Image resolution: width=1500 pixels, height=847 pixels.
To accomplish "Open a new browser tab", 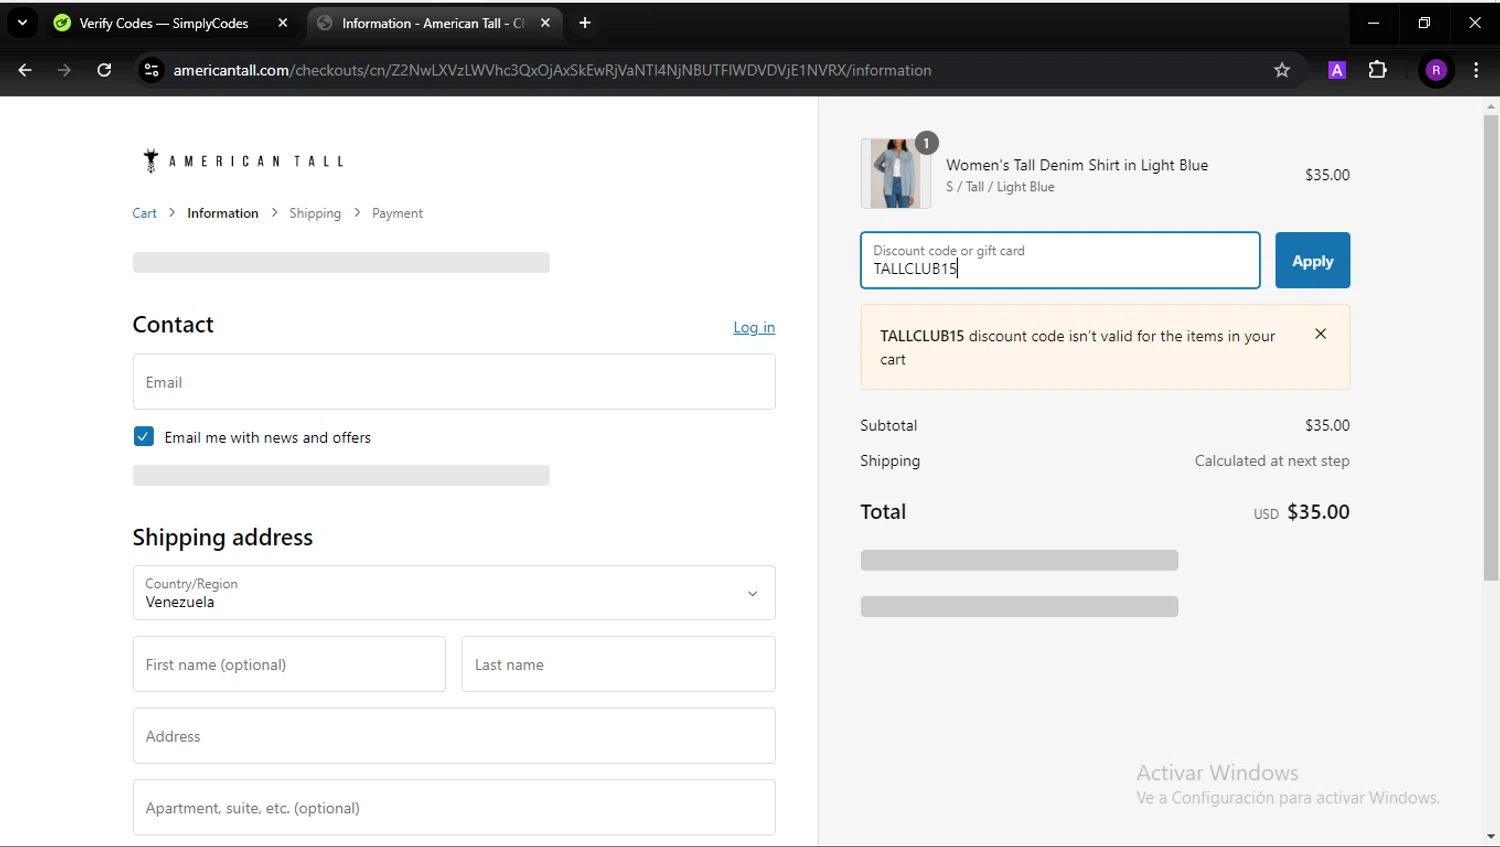I will (585, 23).
